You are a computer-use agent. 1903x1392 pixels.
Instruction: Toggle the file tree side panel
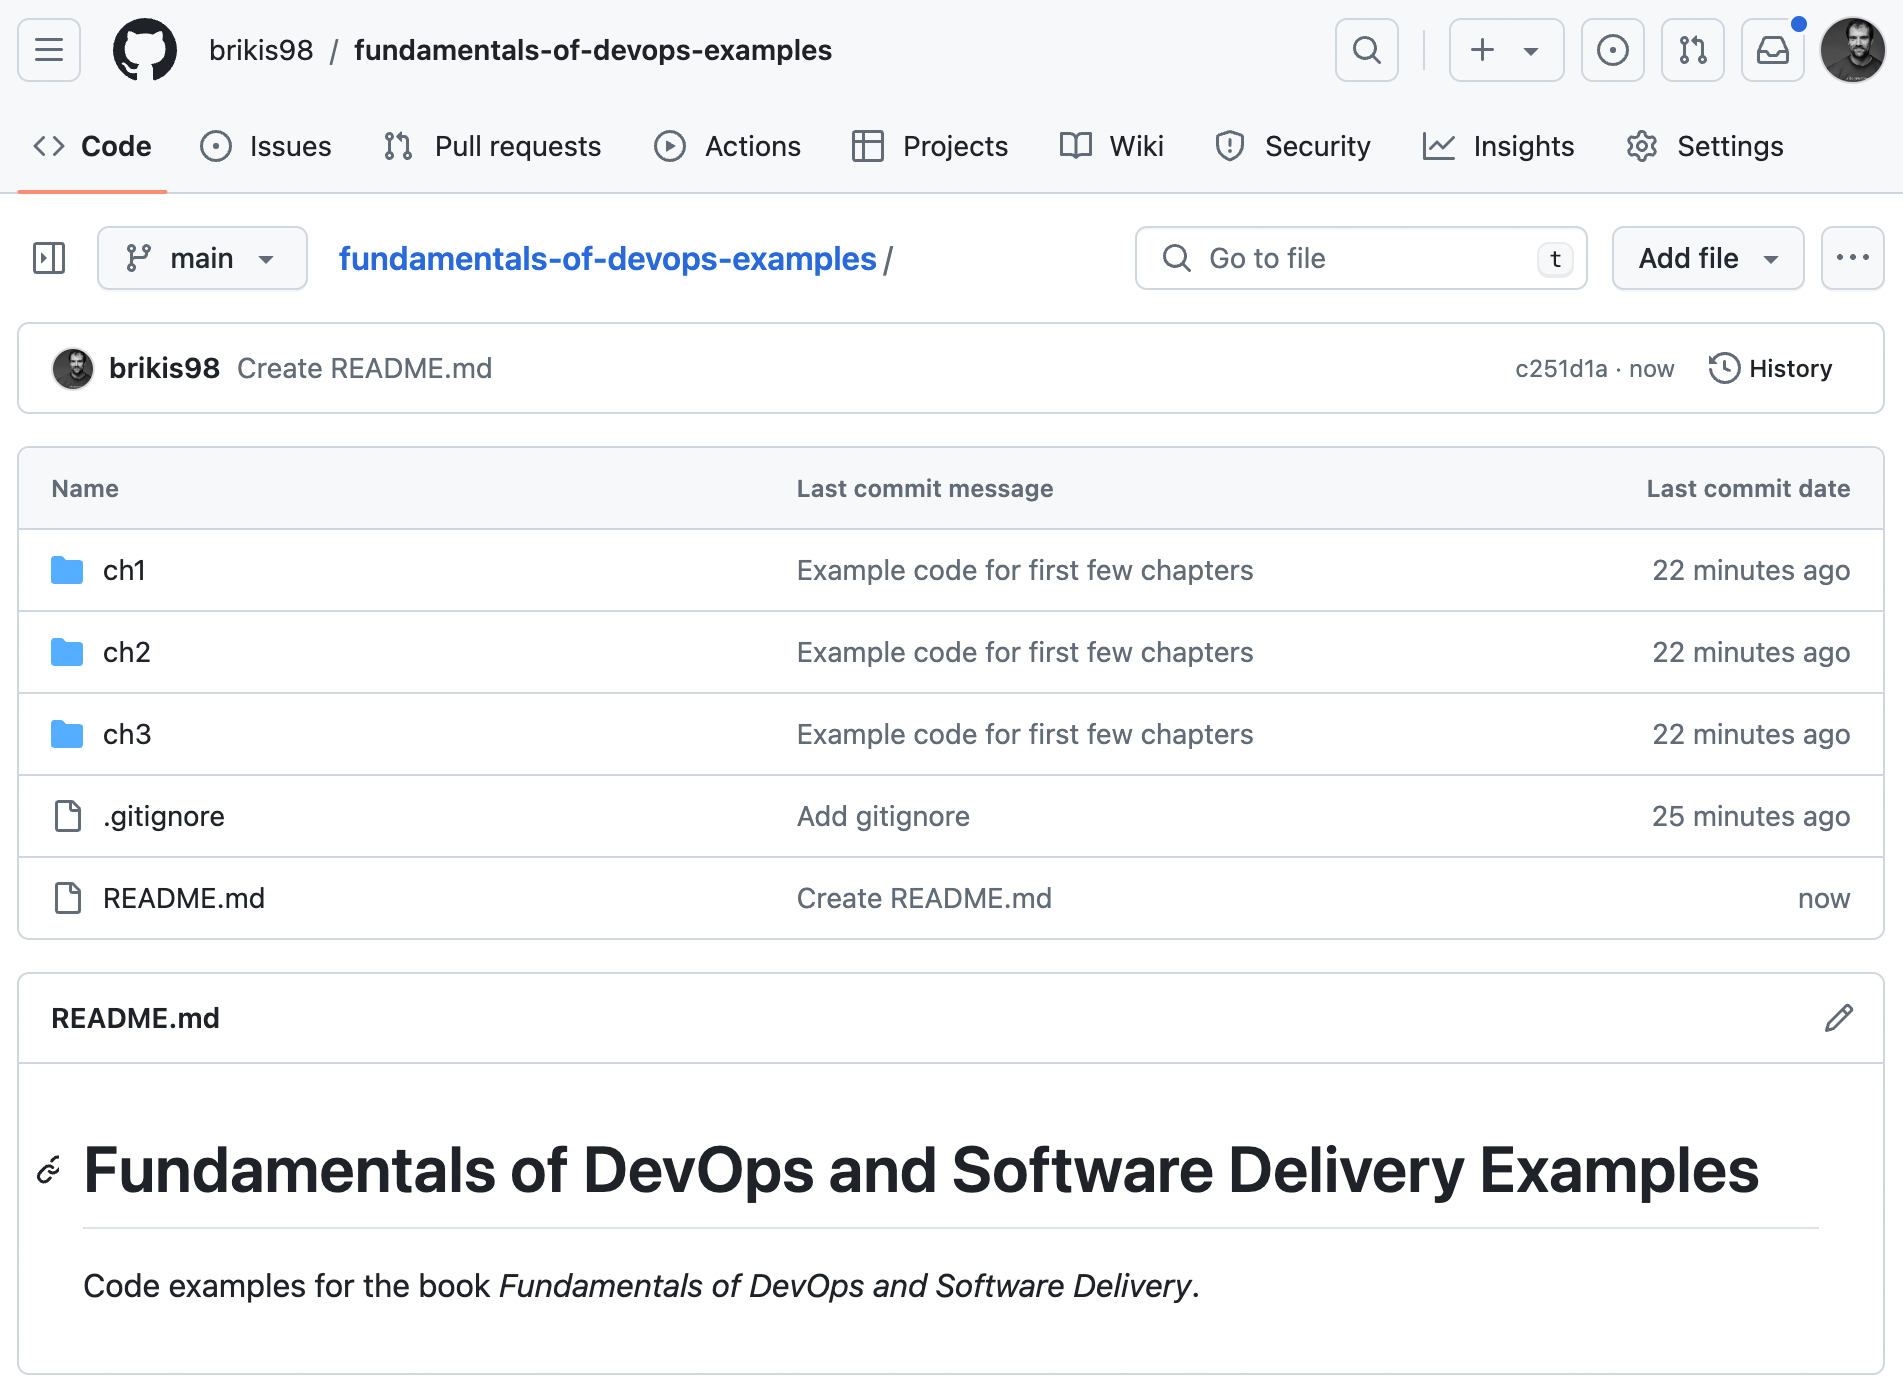[49, 258]
